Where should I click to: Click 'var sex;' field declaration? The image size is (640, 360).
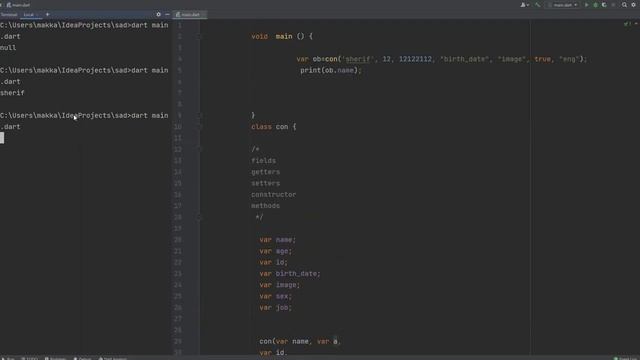click(276, 296)
